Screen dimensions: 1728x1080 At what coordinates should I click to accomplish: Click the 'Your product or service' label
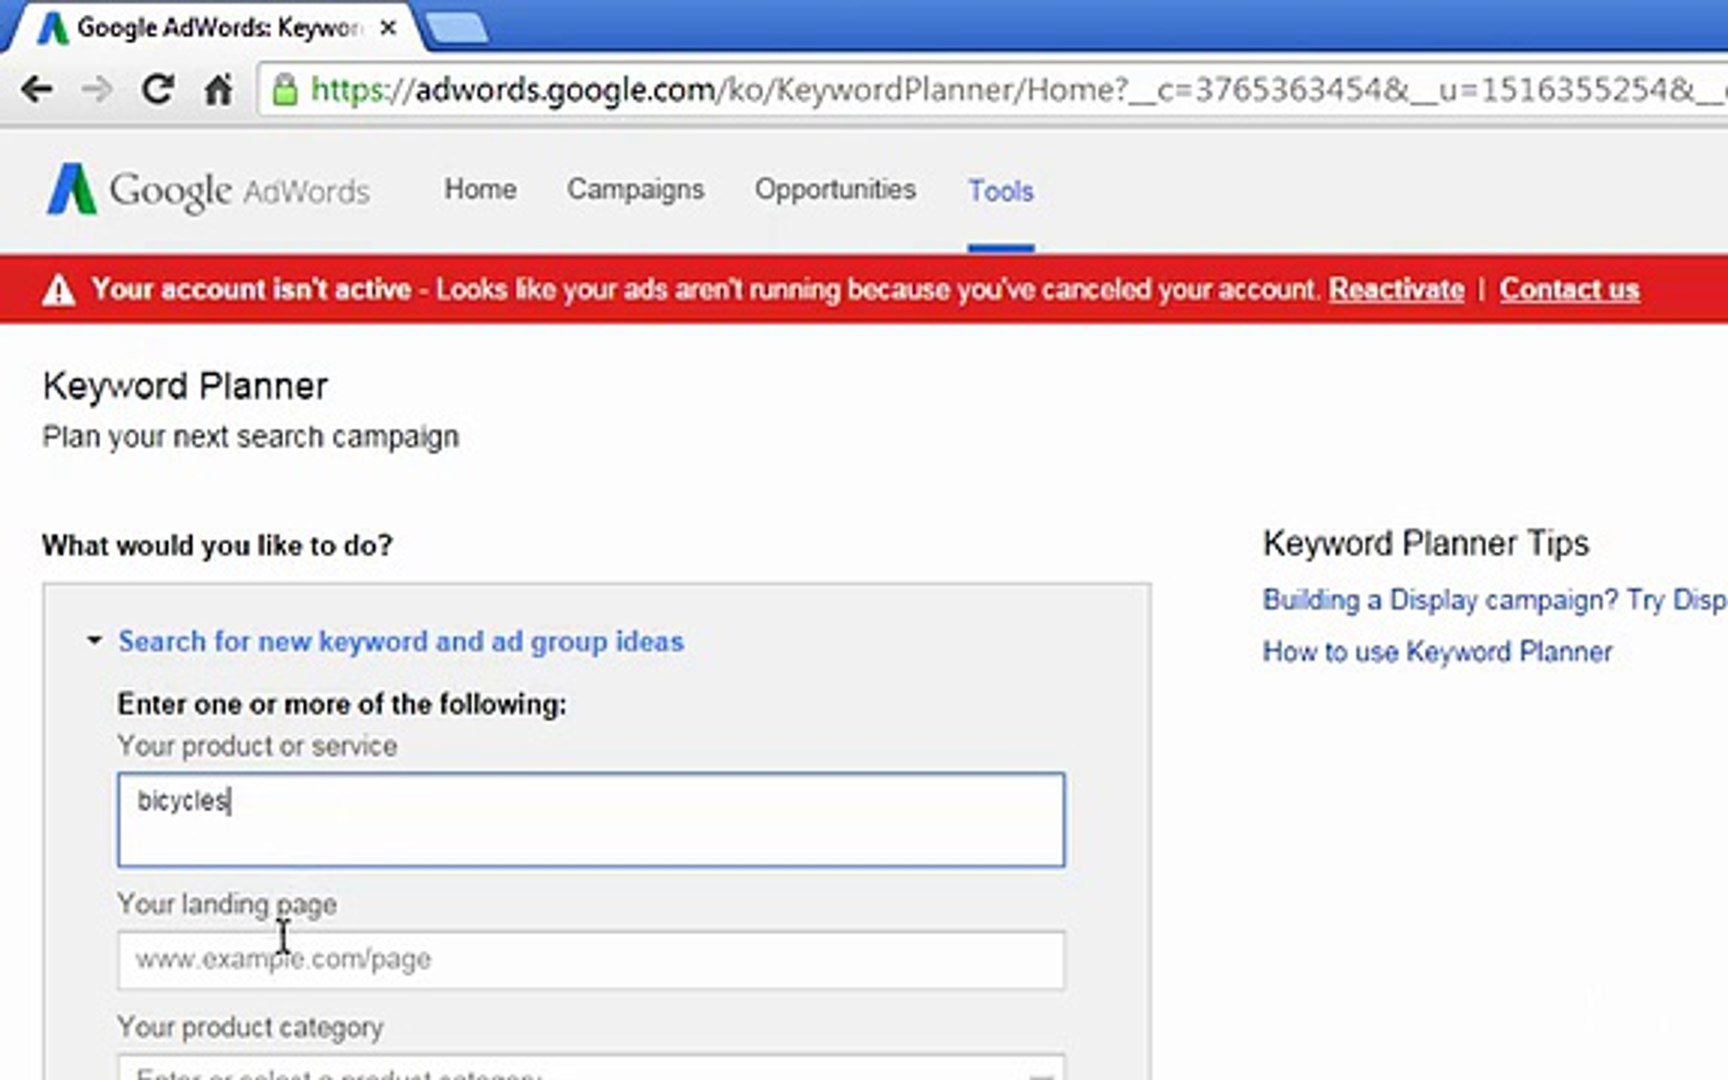pyautogui.click(x=257, y=746)
